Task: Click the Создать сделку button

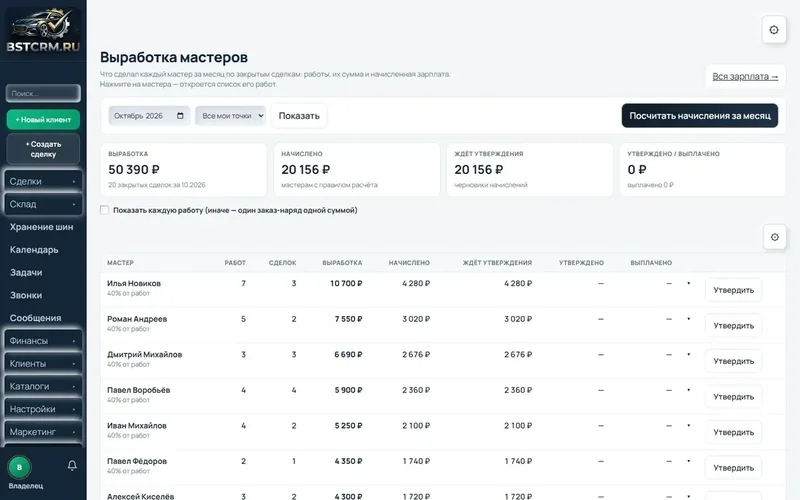Action: tap(43, 149)
